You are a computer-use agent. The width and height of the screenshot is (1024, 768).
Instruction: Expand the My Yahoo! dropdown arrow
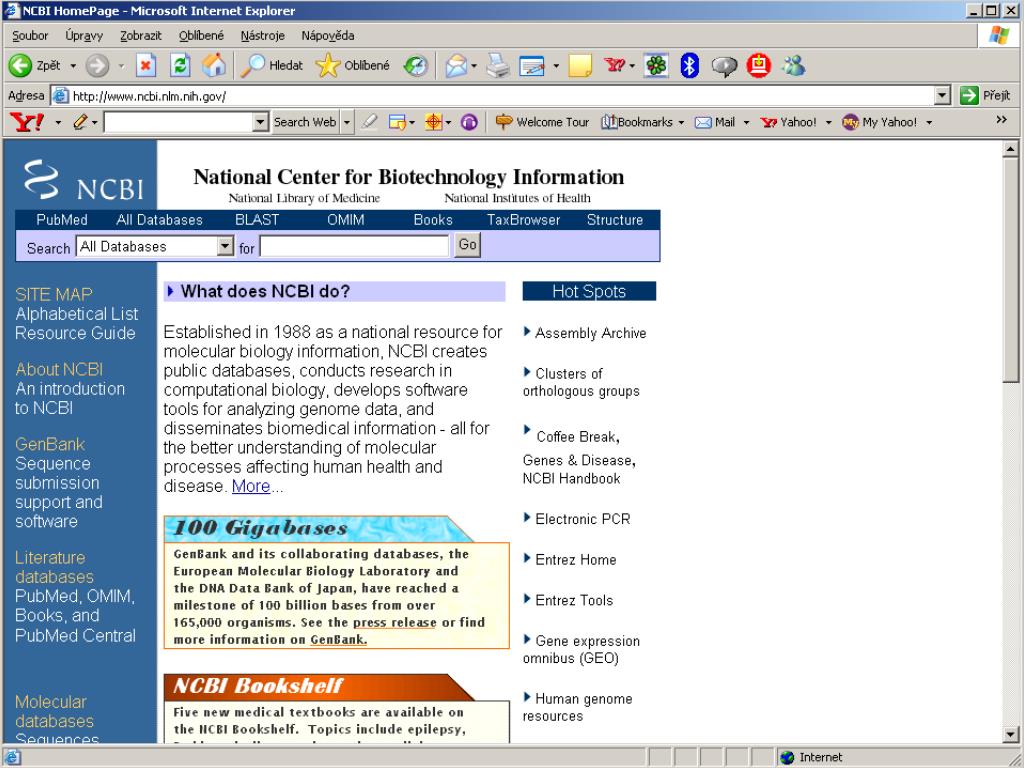tap(929, 122)
